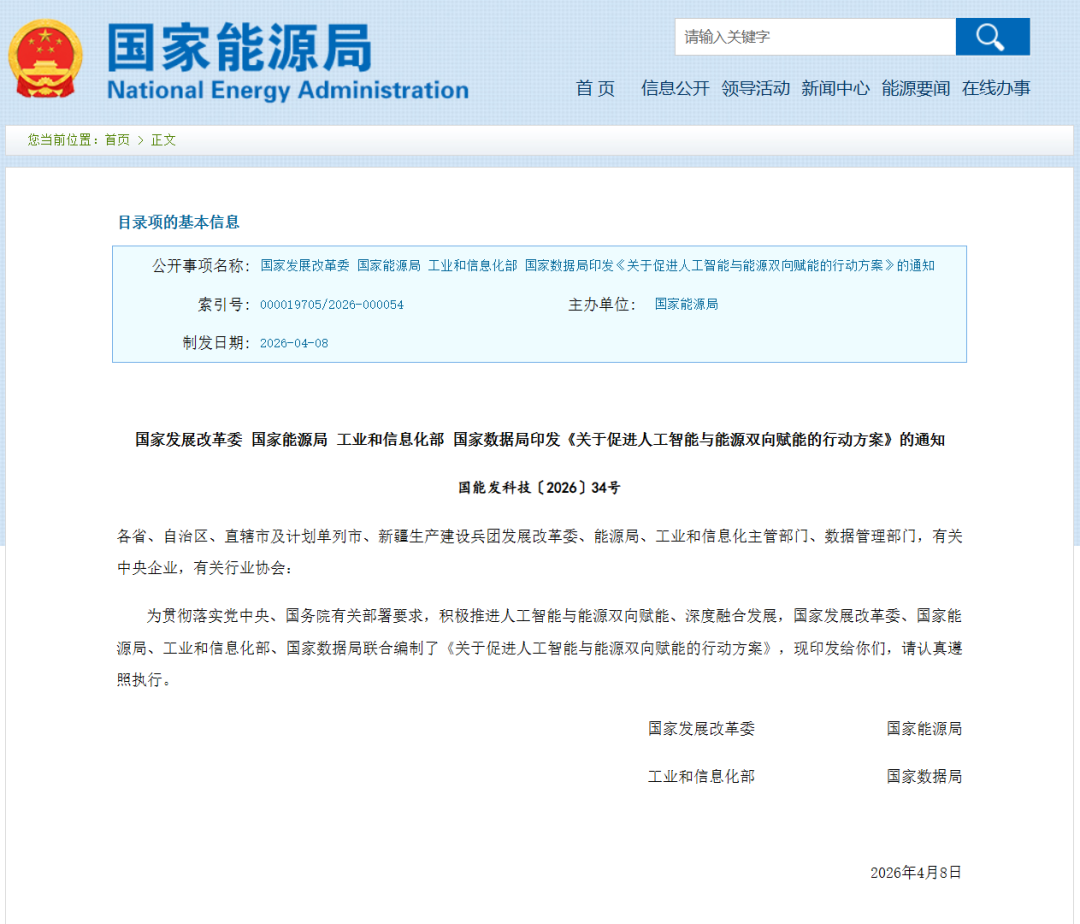The image size is (1080, 924).
Task: Open the 在线办事 navigation menu item
Action: point(996,88)
